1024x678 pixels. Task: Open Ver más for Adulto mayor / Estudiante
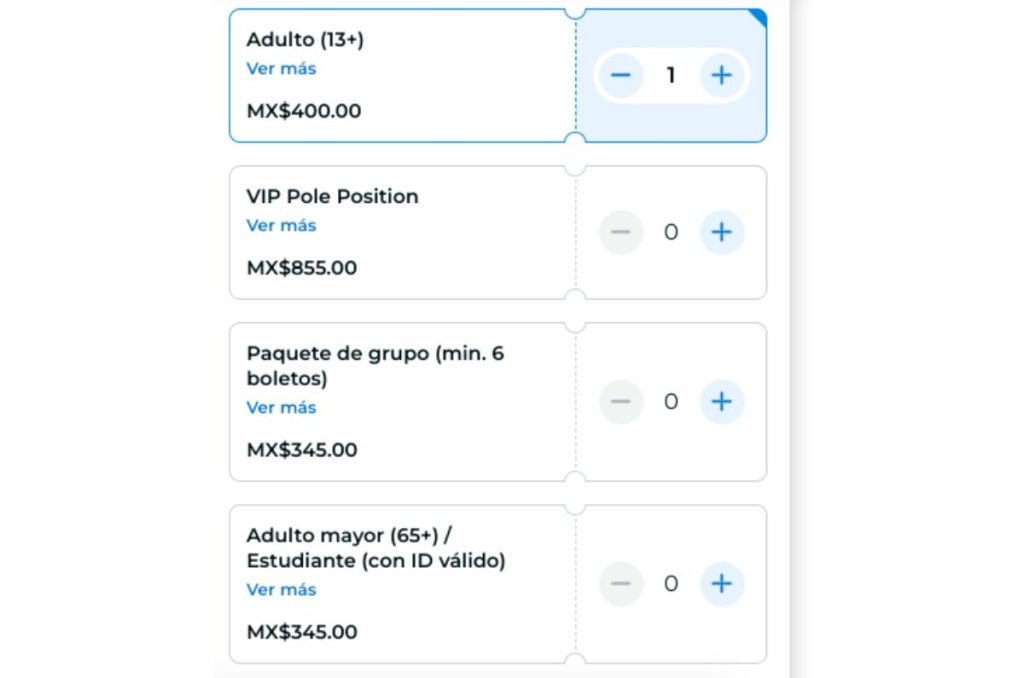coord(281,590)
